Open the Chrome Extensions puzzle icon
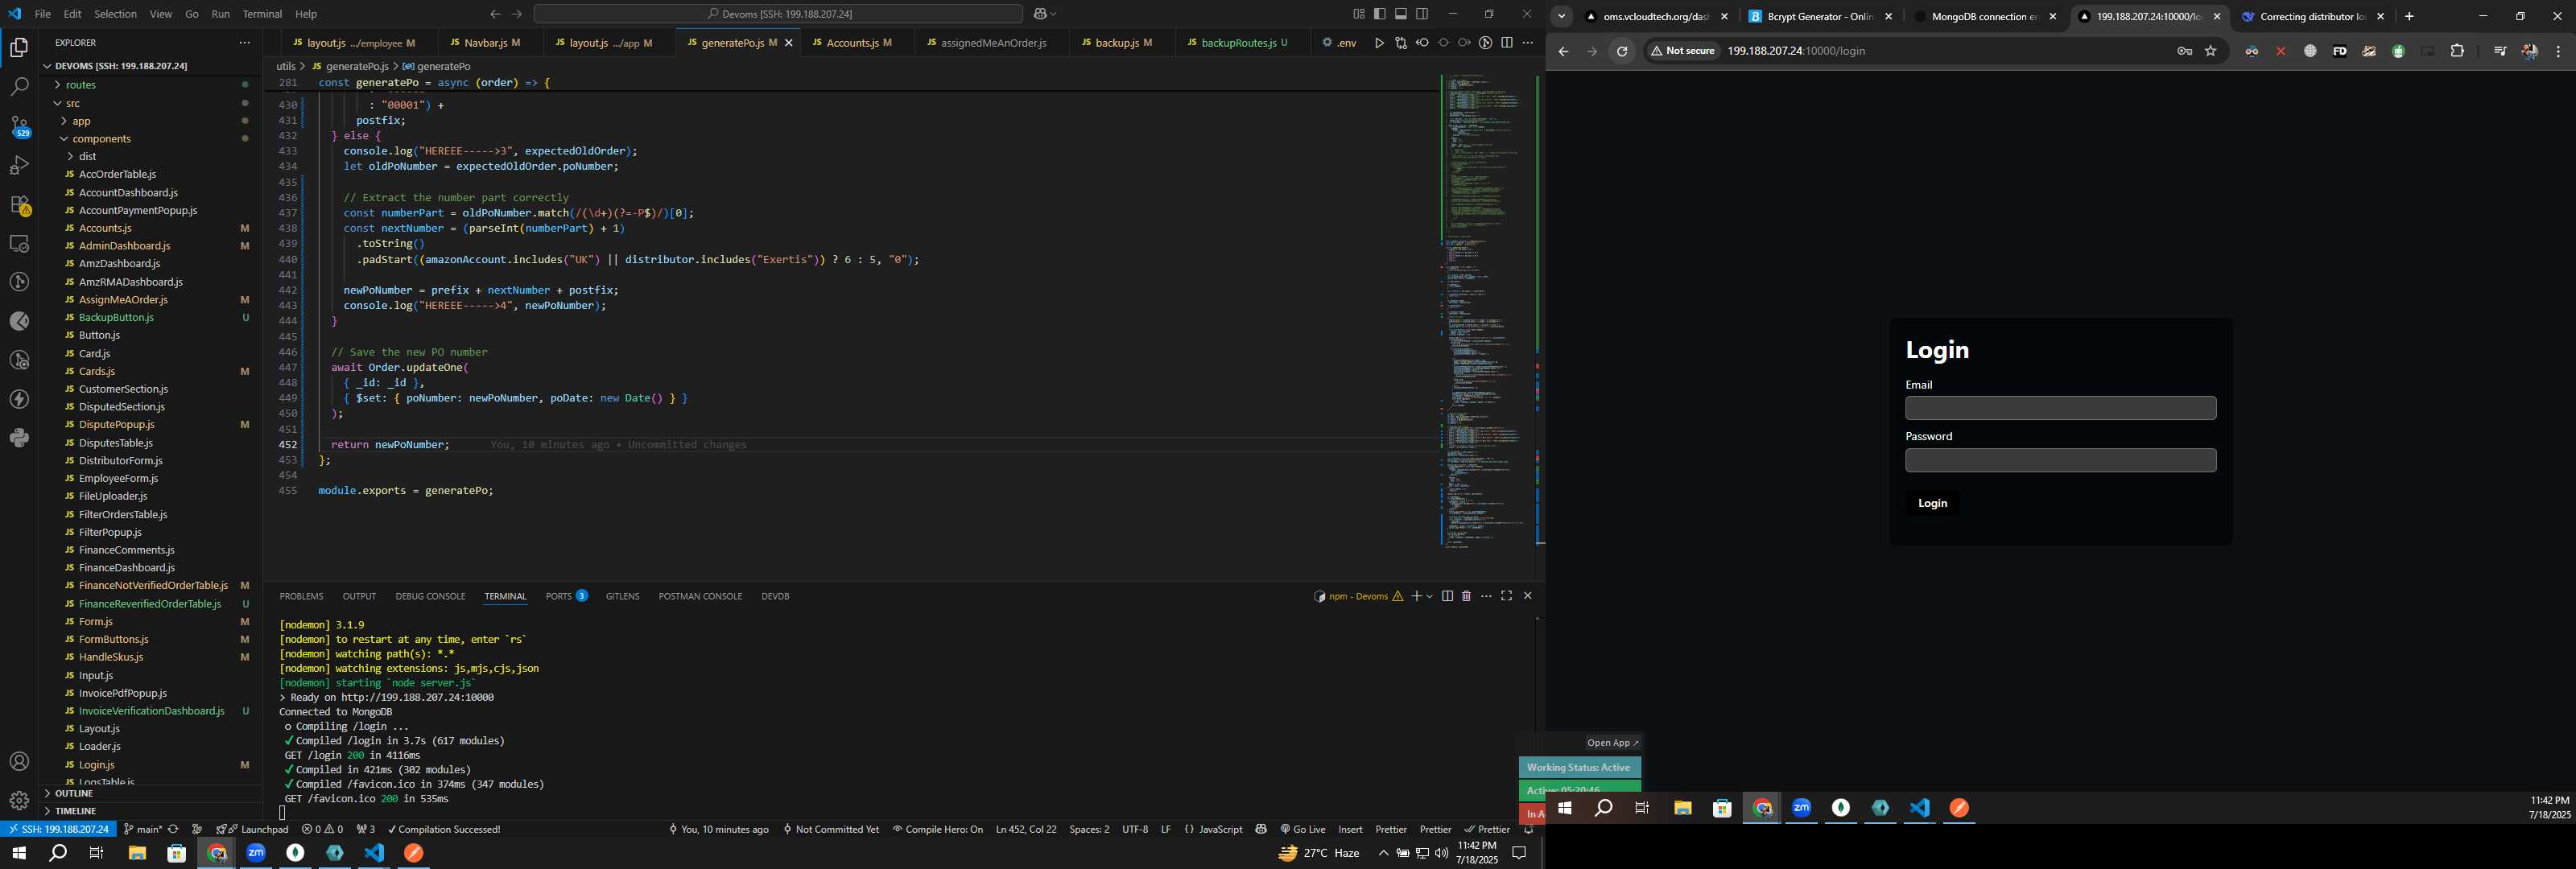The height and width of the screenshot is (869, 2576). pyautogui.click(x=2457, y=51)
